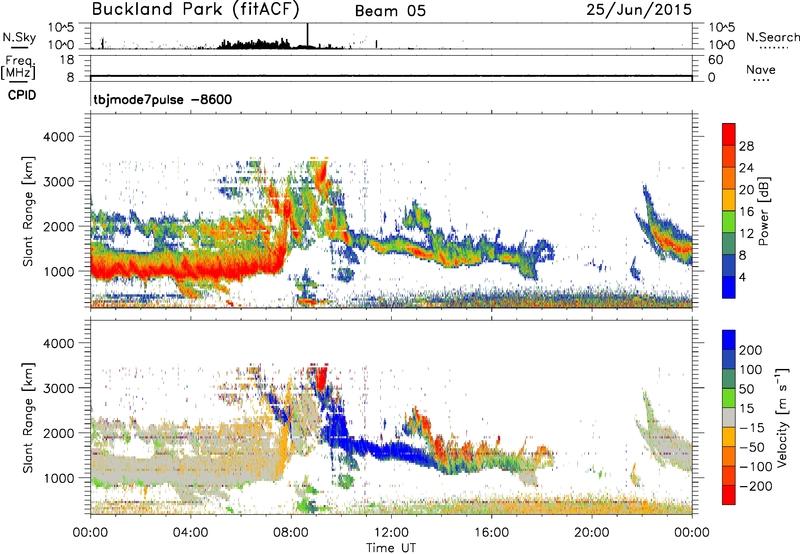Pick the yellow segment of the power colorbar
The width and height of the screenshot is (800, 554).
click(729, 200)
